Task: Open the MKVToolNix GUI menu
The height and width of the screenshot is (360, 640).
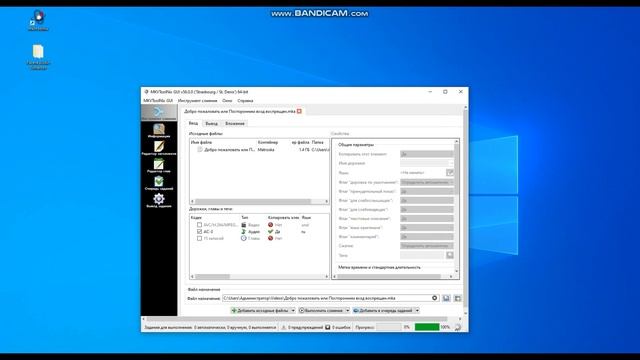Action: point(158,100)
